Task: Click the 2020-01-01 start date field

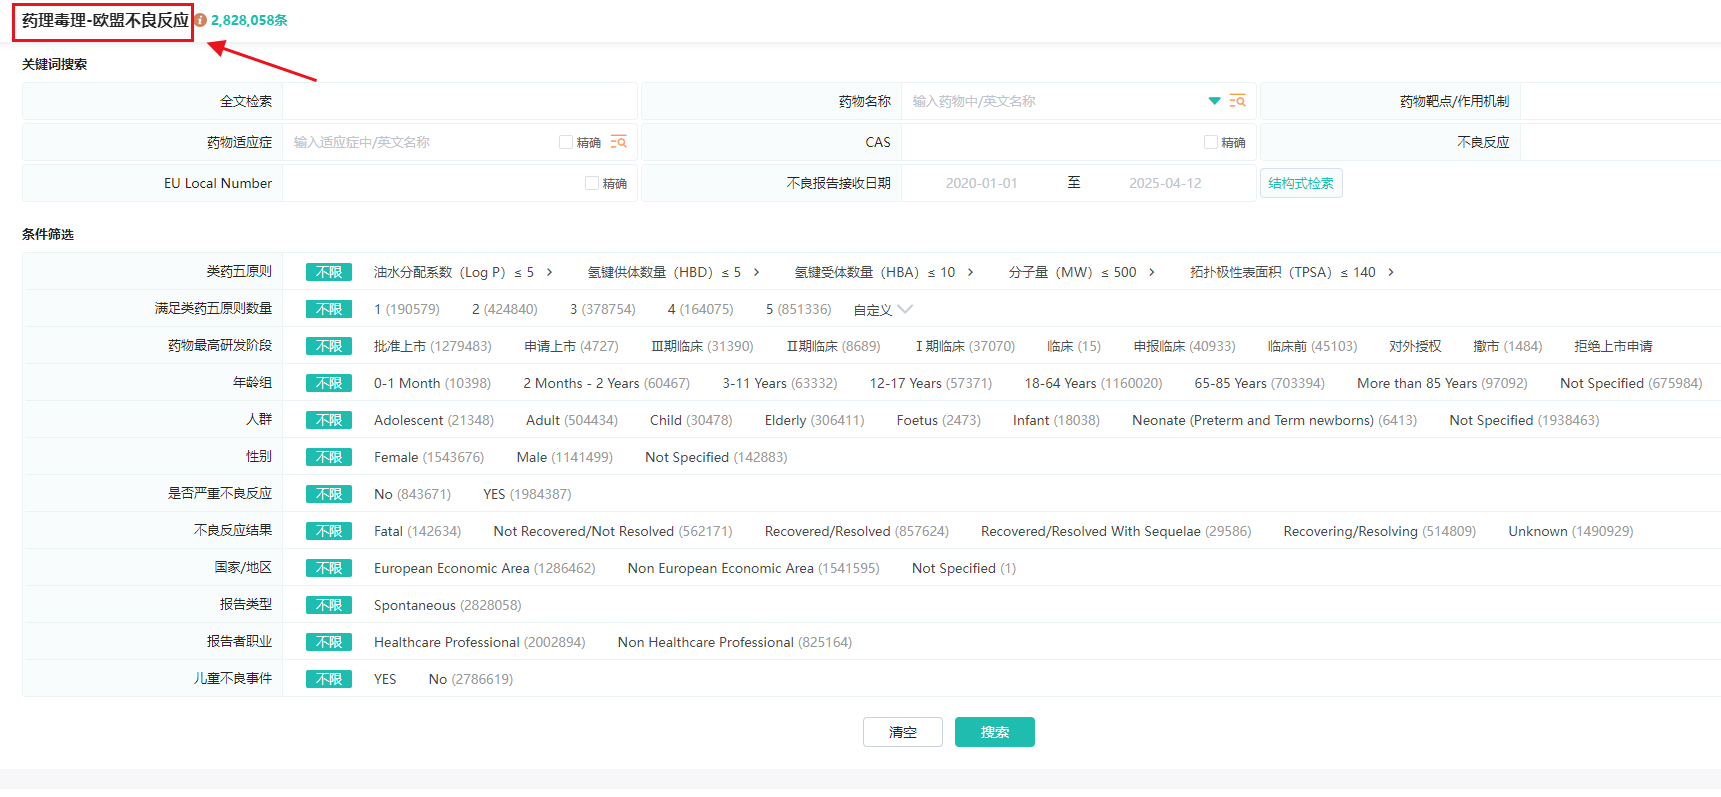Action: coord(981,183)
